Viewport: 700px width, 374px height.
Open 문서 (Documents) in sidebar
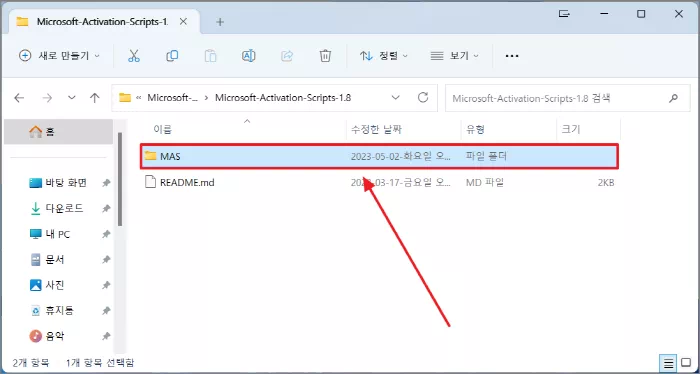(56, 259)
